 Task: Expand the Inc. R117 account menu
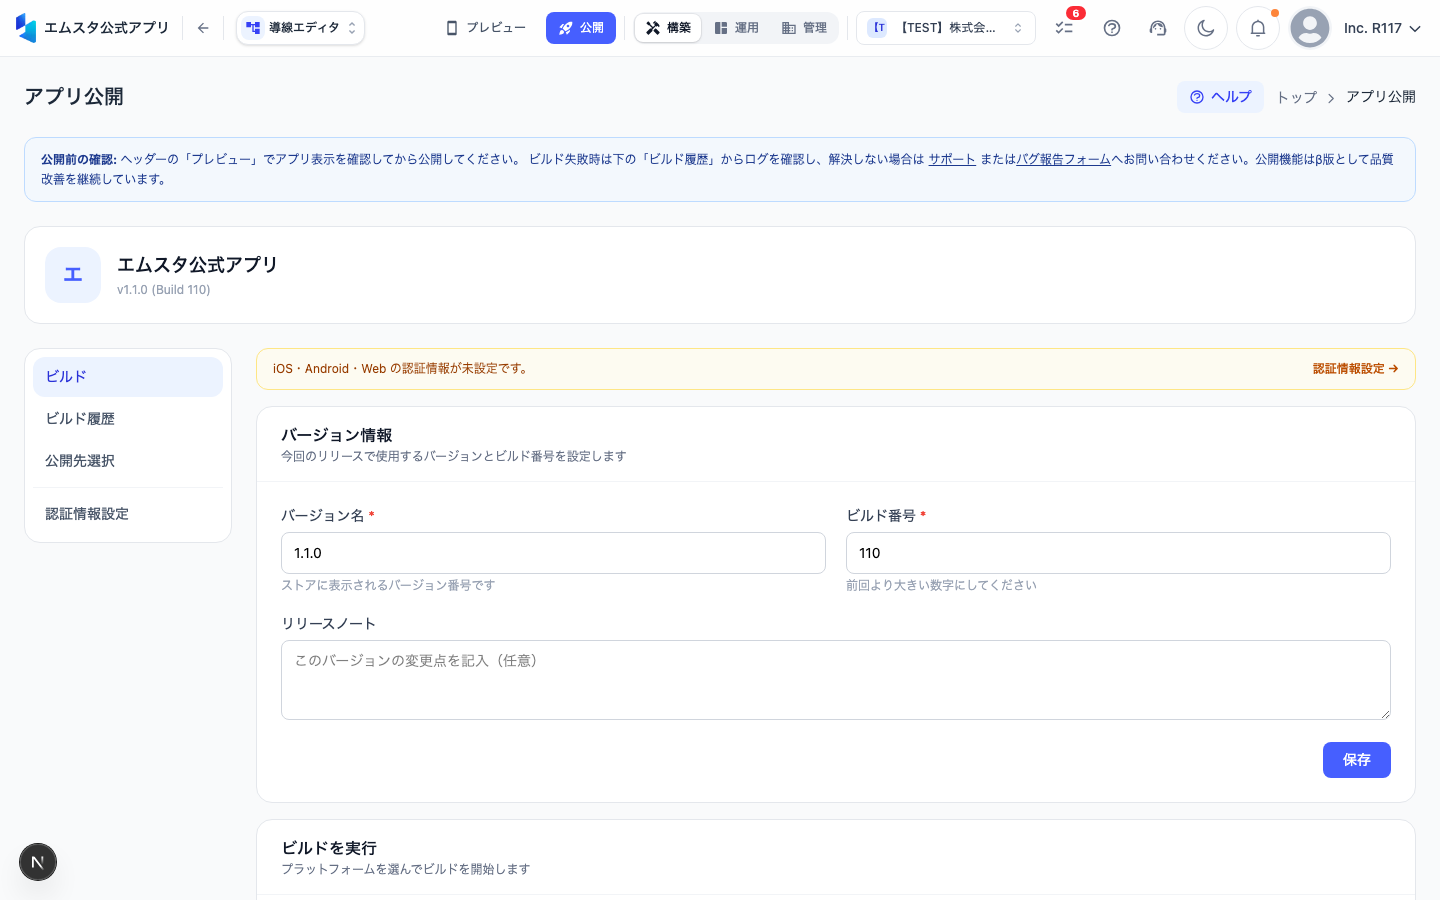pyautogui.click(x=1382, y=28)
